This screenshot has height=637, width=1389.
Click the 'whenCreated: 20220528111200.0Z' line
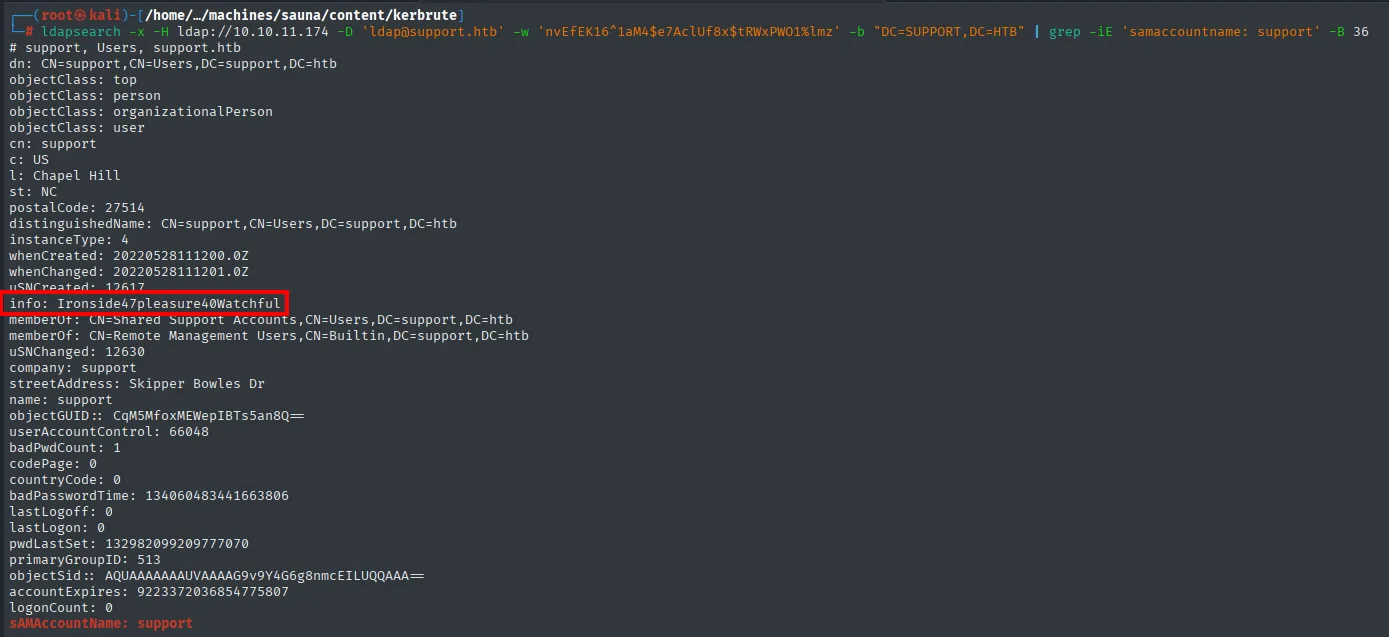pyautogui.click(x=129, y=256)
